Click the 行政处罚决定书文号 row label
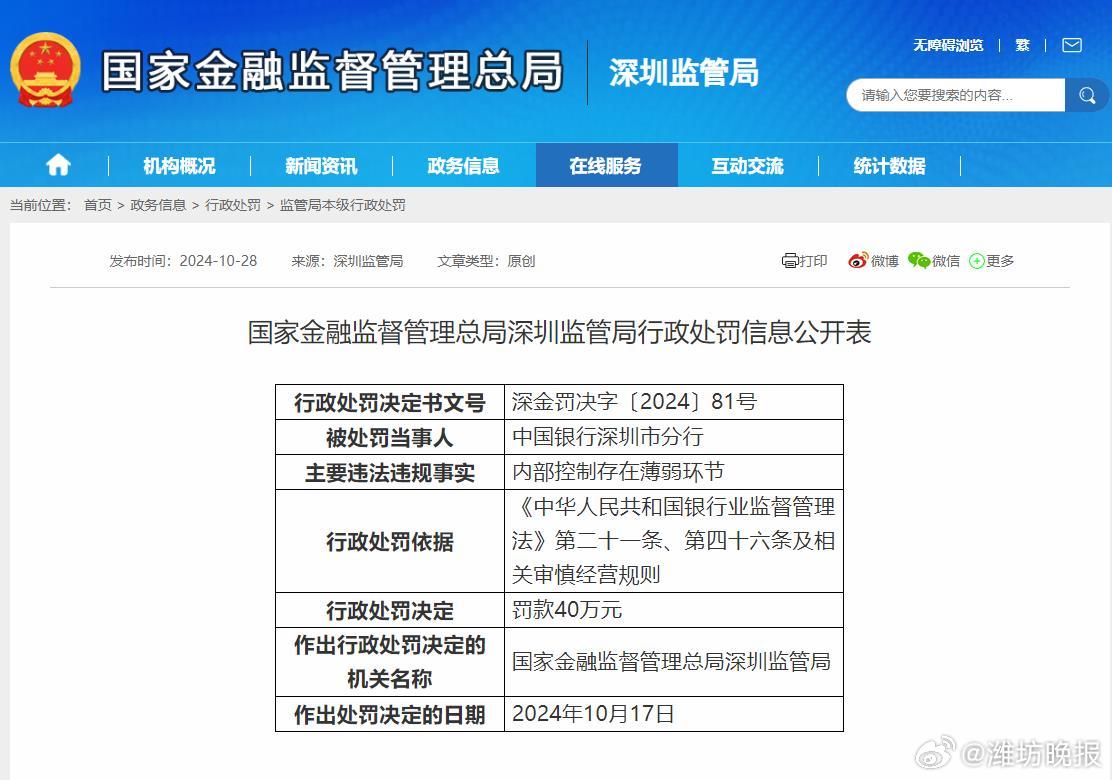 pos(390,403)
